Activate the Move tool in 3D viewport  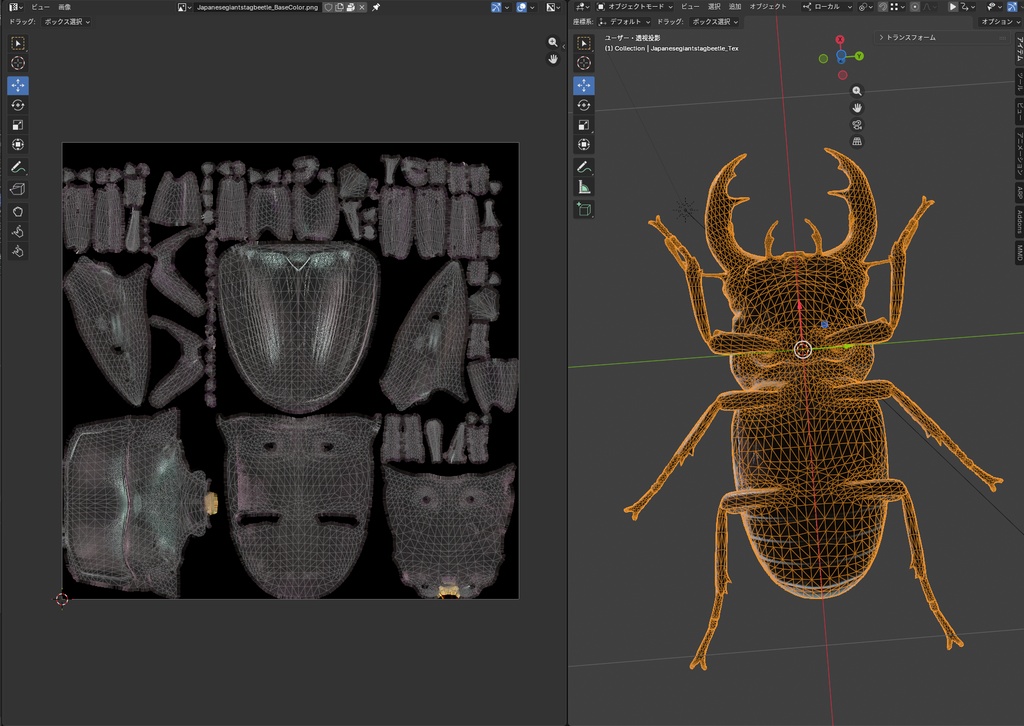coord(584,86)
